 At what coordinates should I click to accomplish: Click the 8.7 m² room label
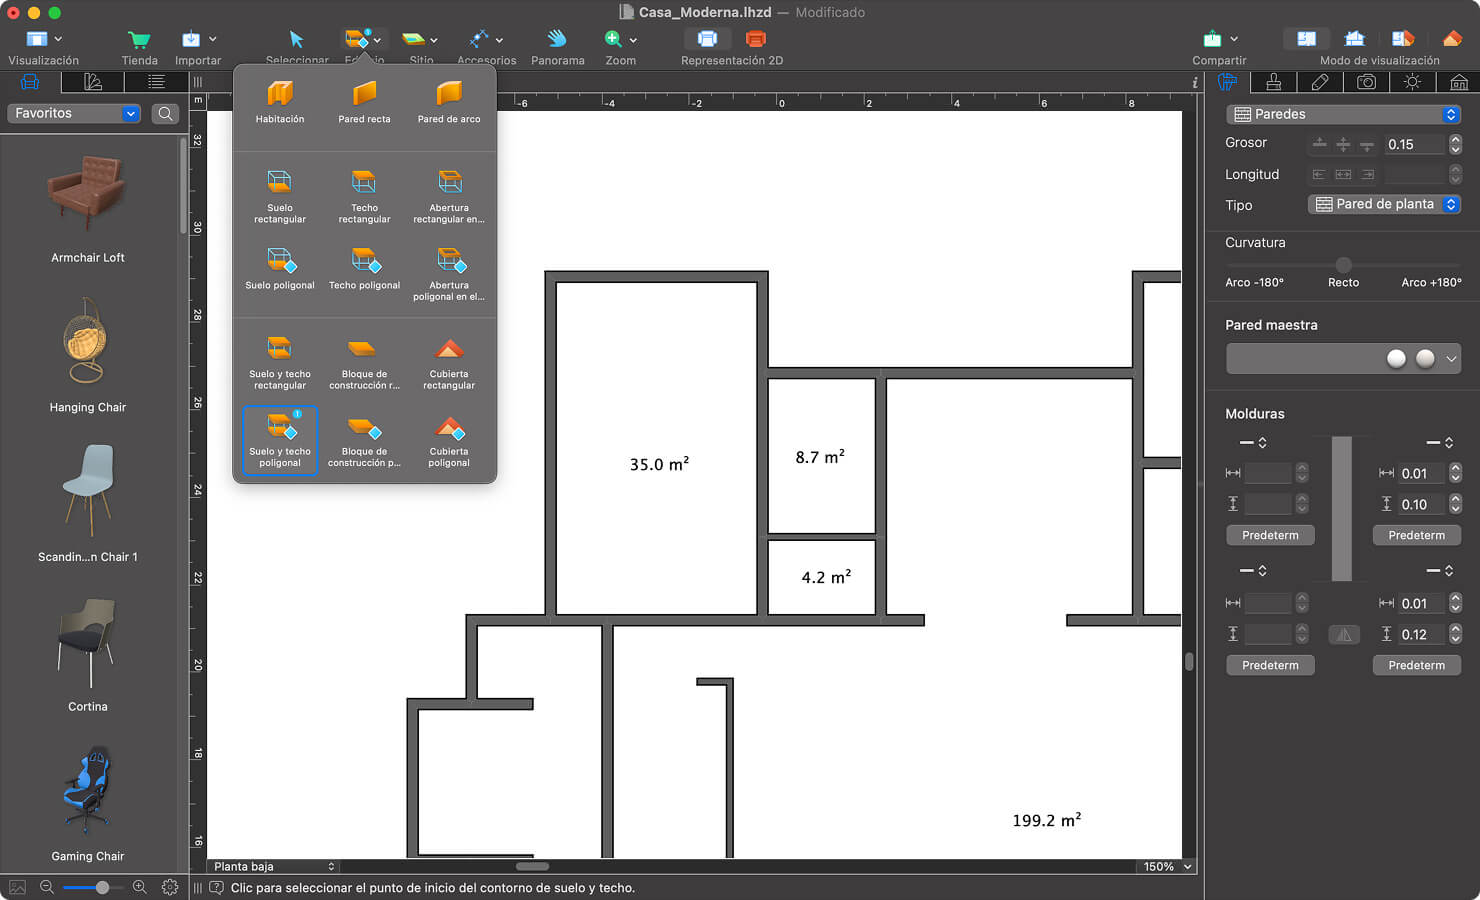point(820,457)
